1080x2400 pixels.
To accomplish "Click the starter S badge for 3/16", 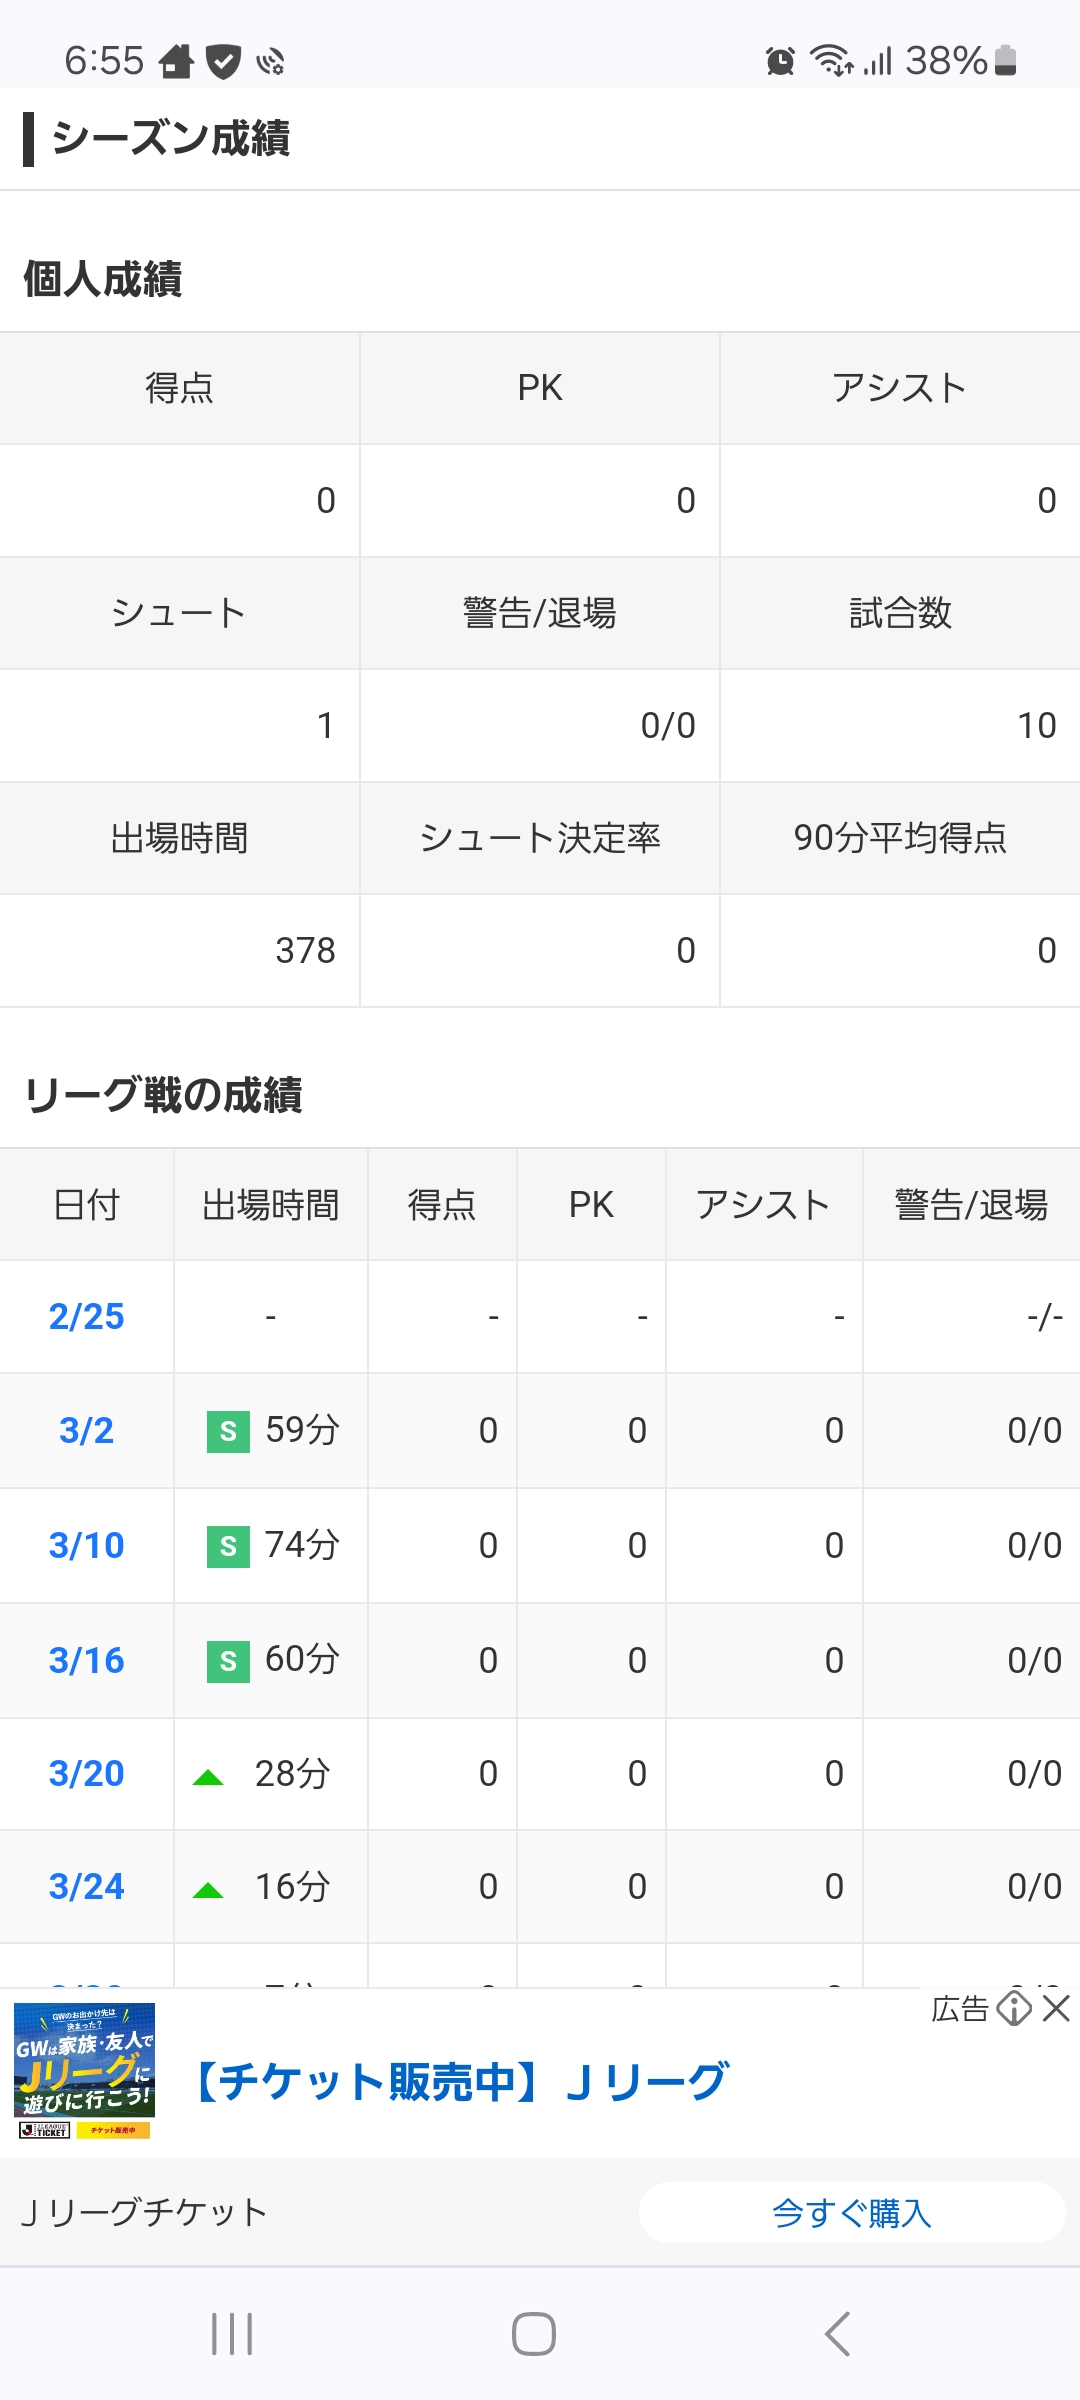I will coord(228,1662).
